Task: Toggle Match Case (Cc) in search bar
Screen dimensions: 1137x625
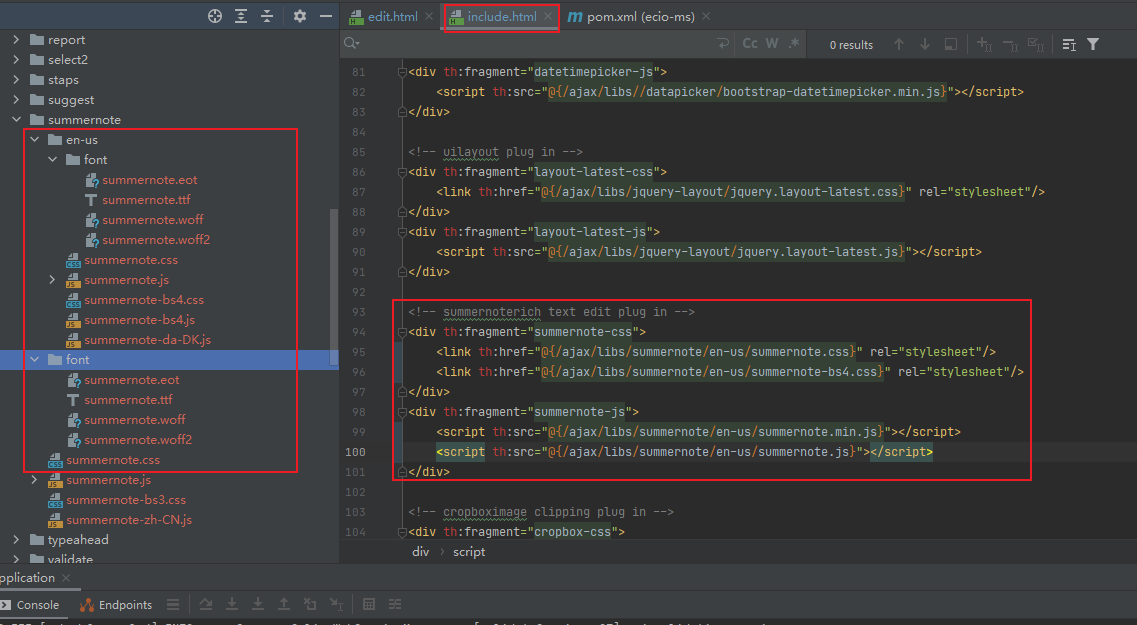Action: tap(750, 44)
